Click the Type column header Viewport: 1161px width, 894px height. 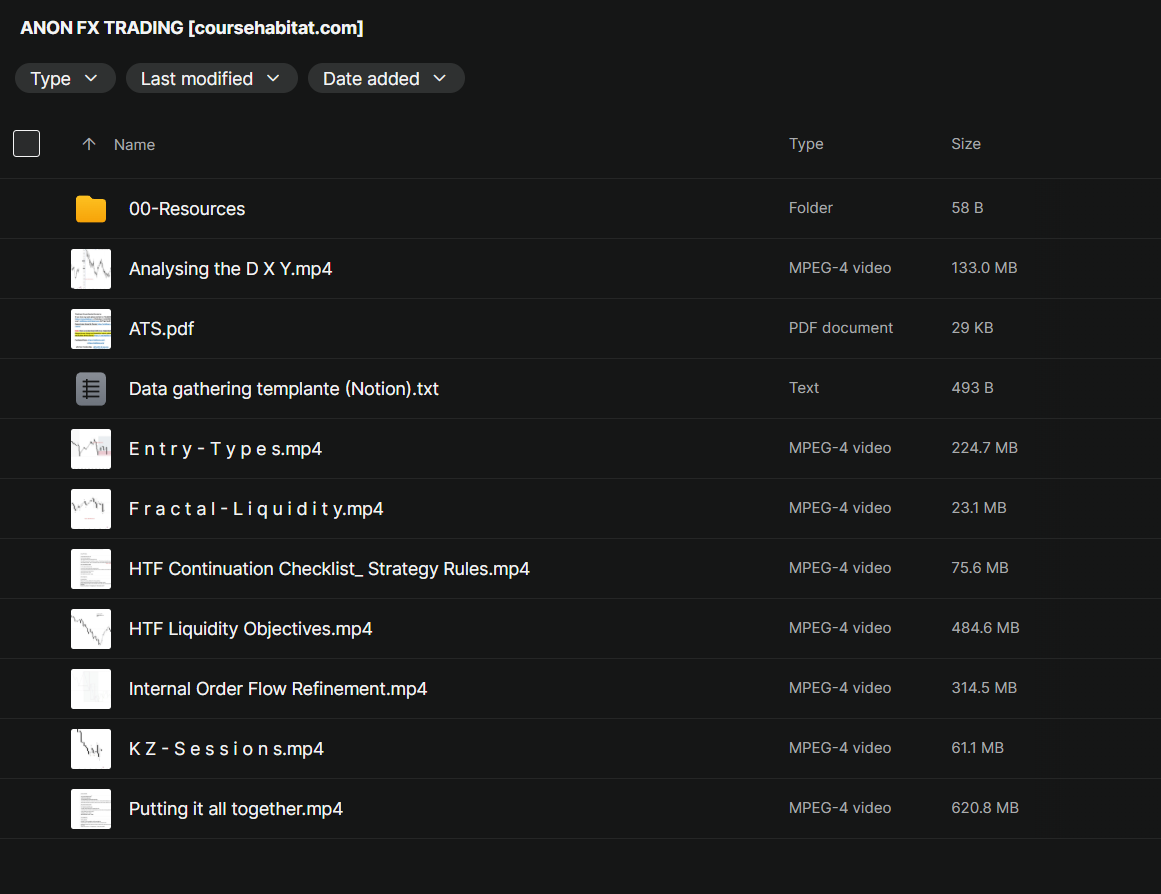point(806,144)
